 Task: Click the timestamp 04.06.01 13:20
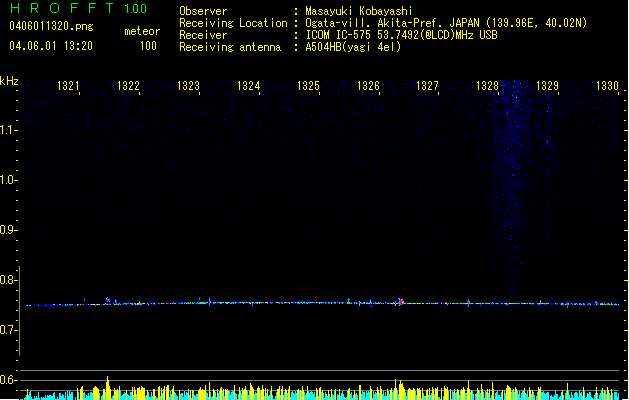point(51,46)
